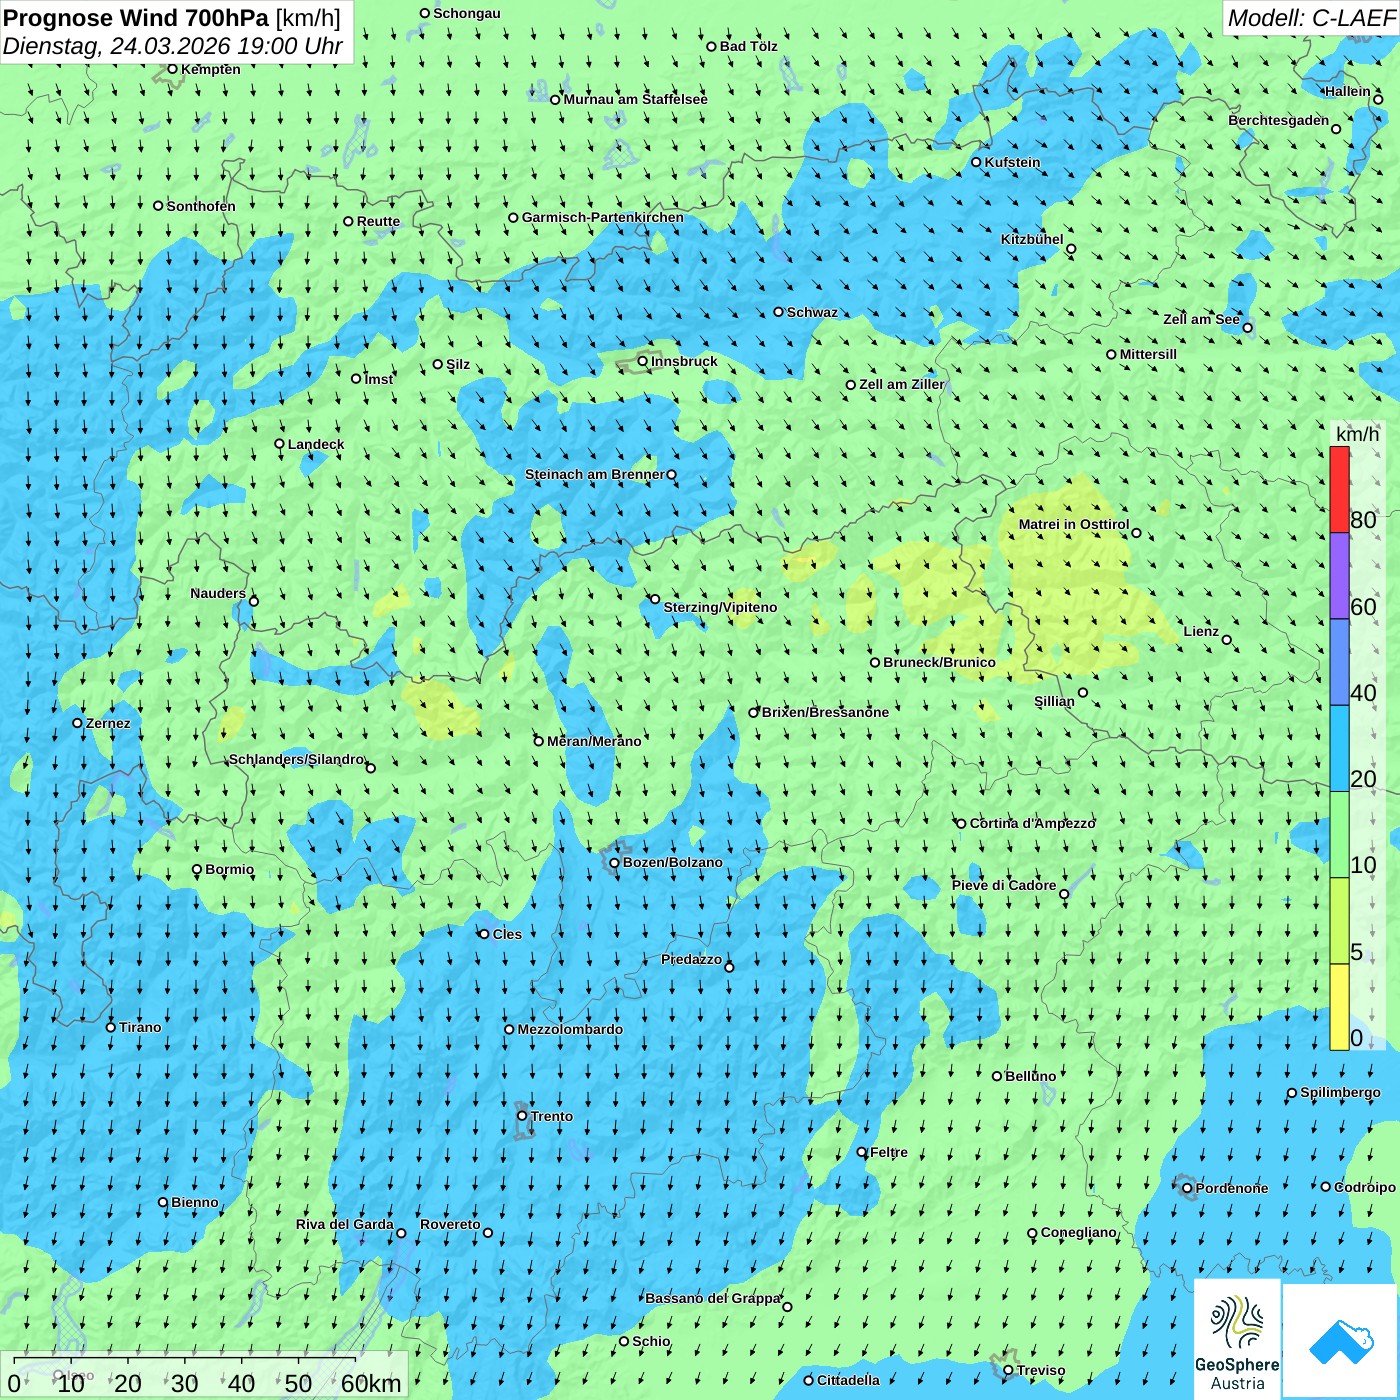1400x1400 pixels.
Task: Click the 'Tirano' label
Action: 140,1027
